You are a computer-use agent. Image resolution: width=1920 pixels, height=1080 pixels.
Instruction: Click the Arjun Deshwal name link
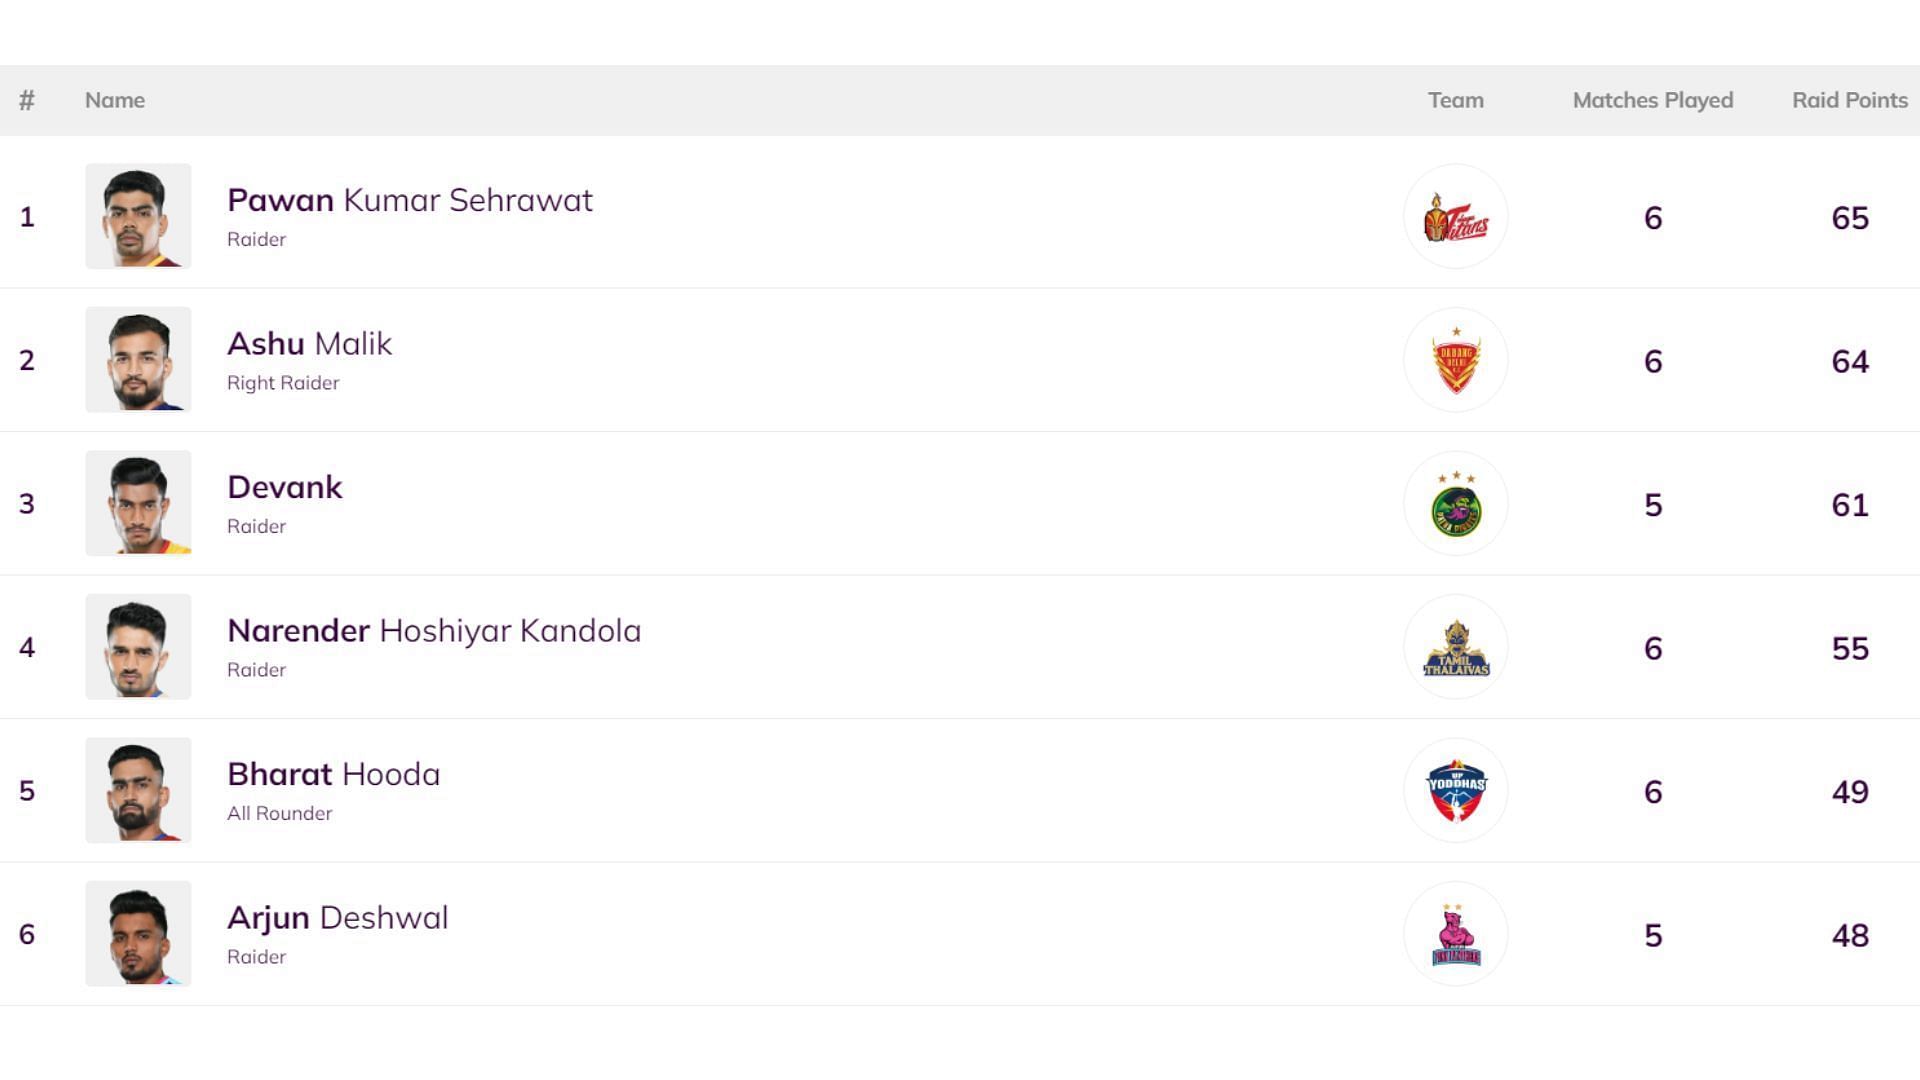tap(337, 918)
